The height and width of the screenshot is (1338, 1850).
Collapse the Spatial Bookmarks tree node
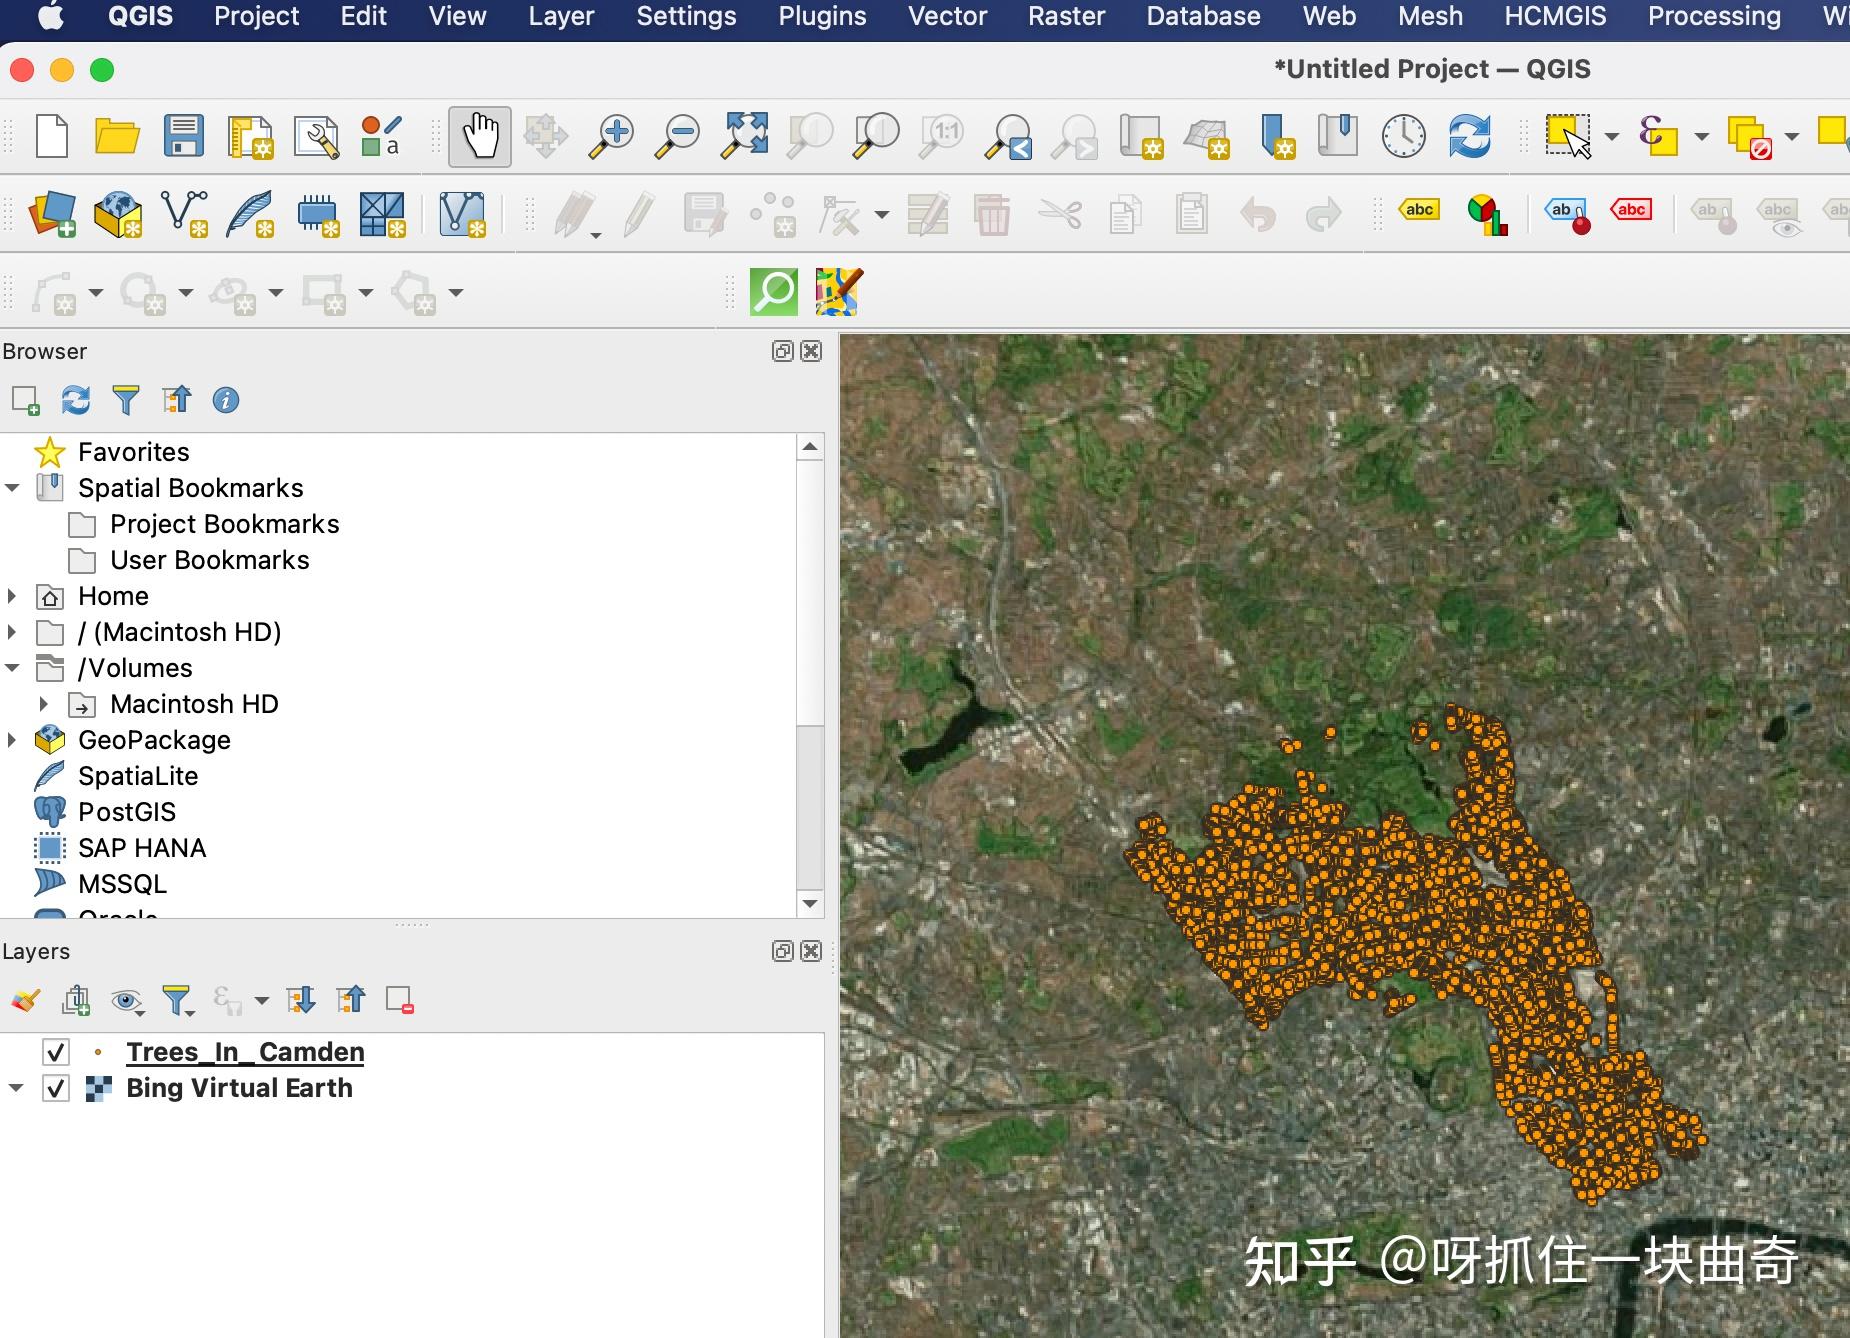(12, 488)
